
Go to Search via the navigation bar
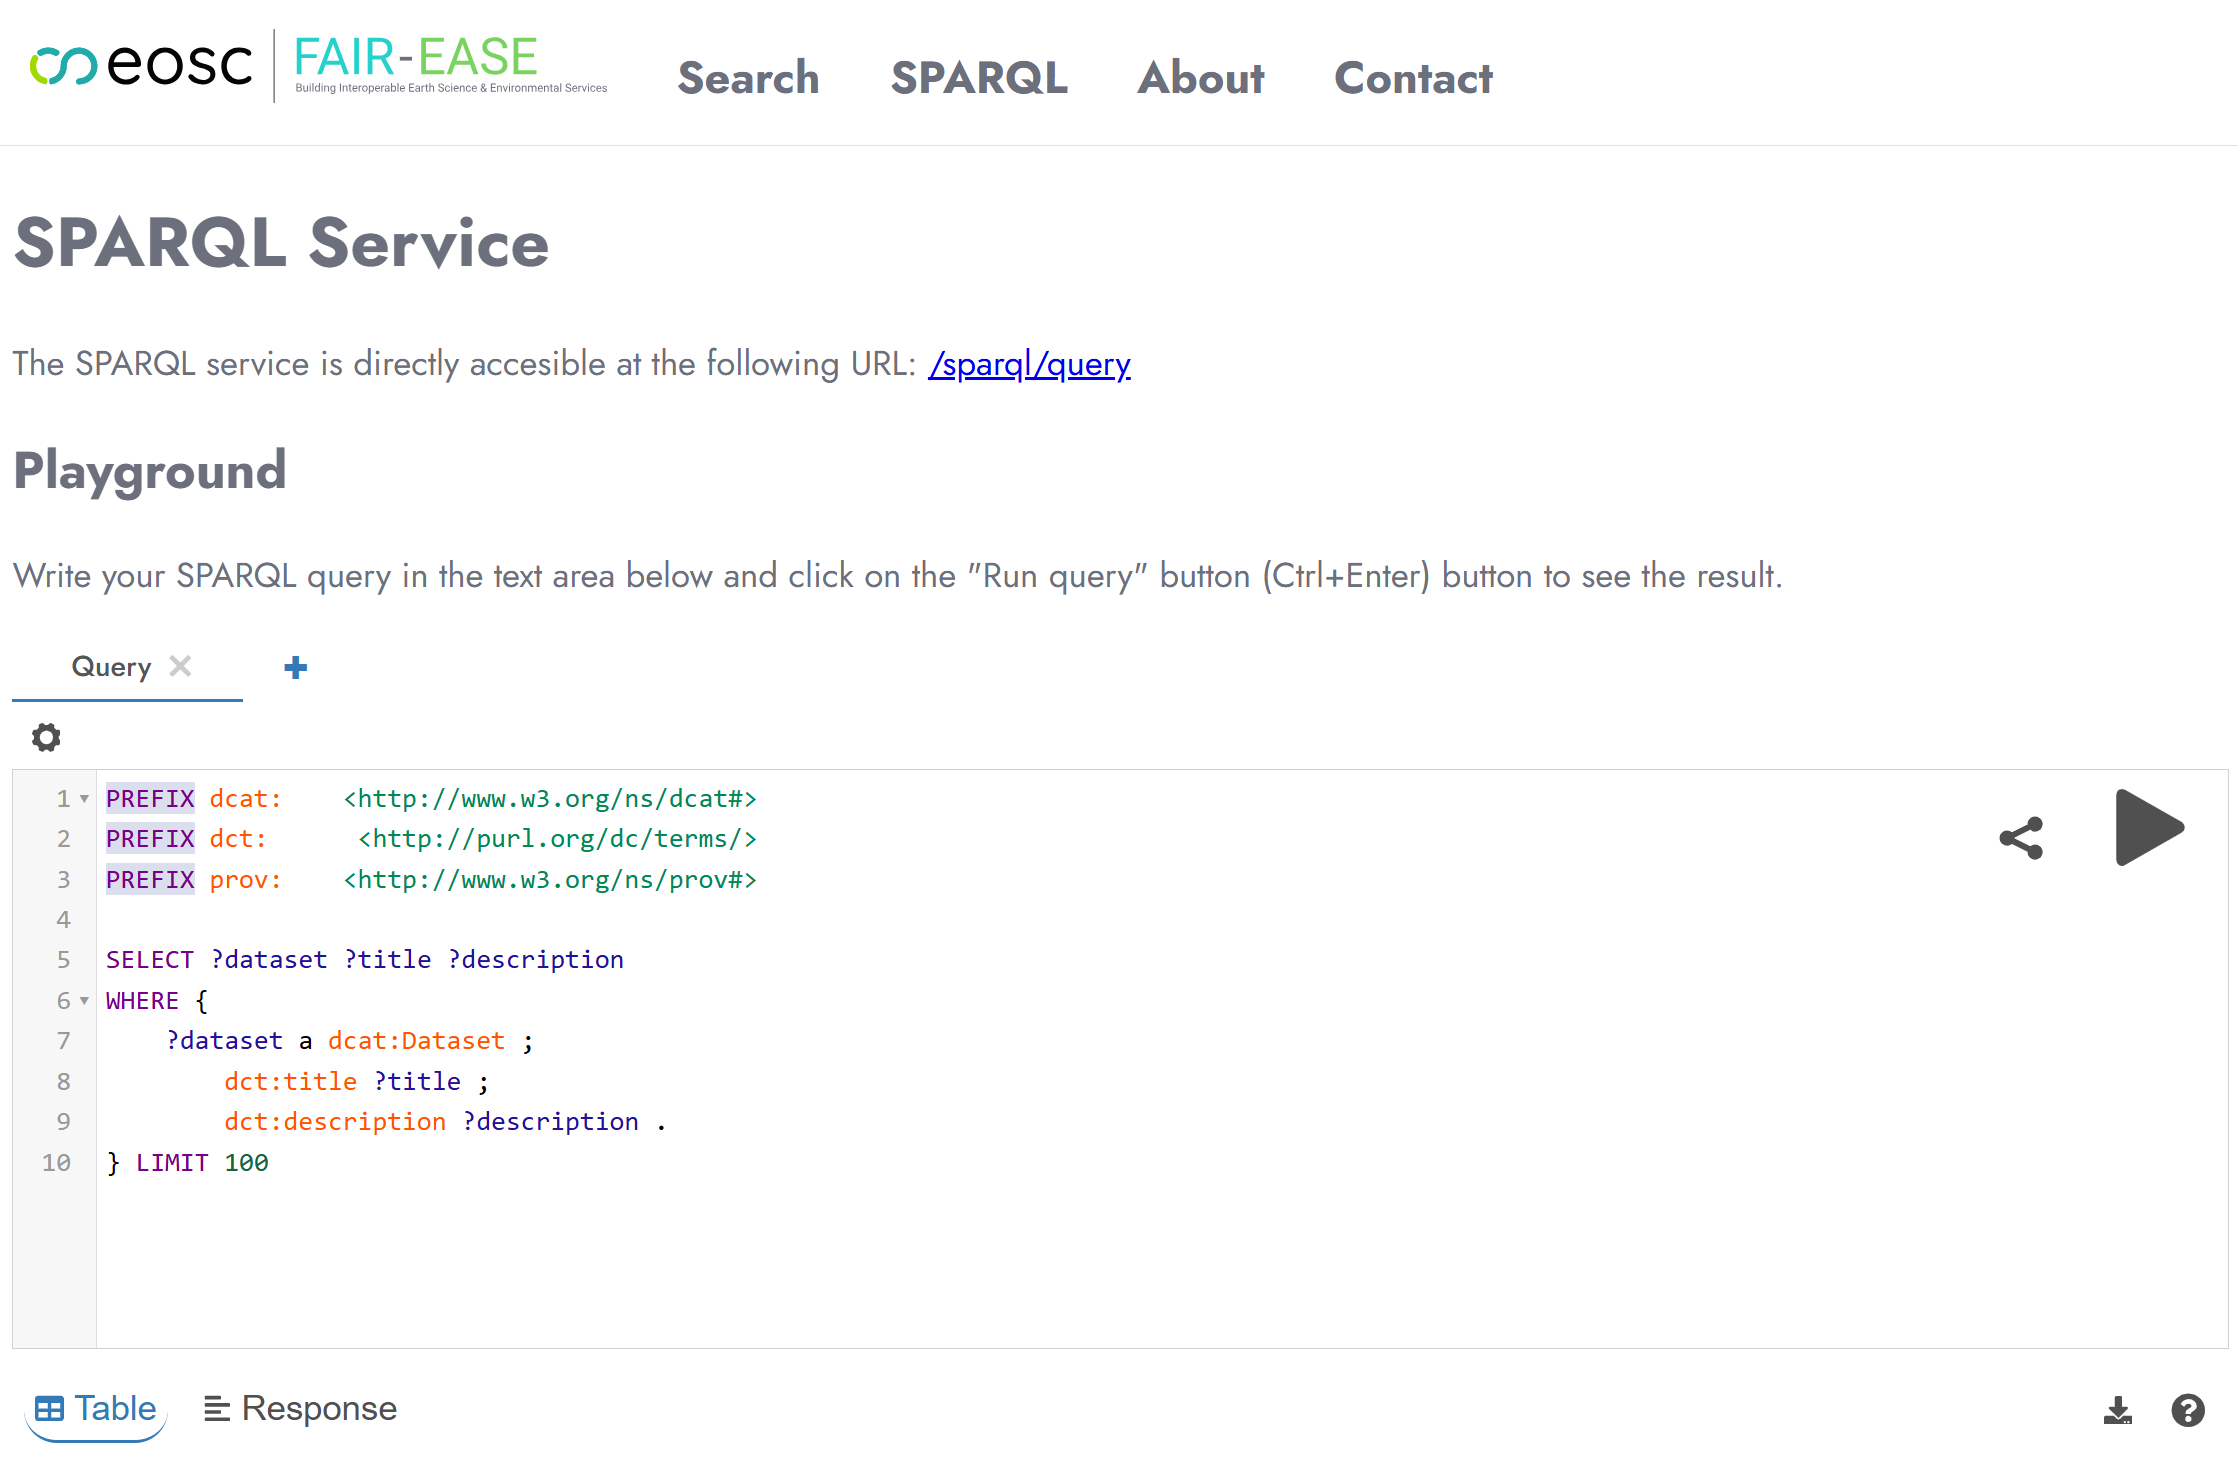click(x=748, y=78)
